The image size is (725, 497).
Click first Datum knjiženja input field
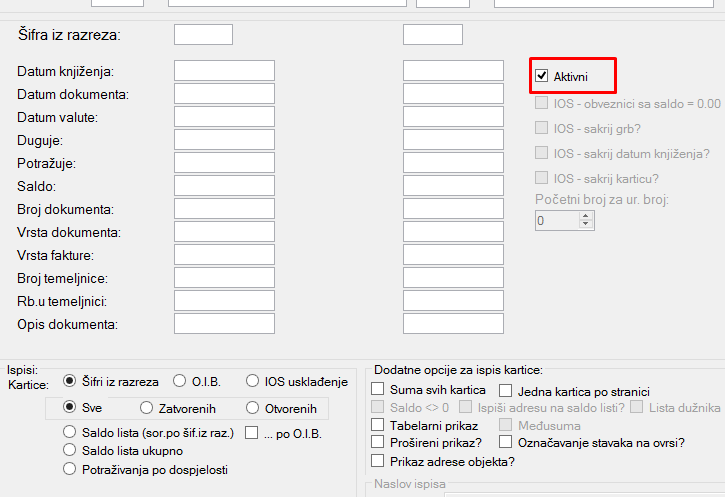[224, 71]
